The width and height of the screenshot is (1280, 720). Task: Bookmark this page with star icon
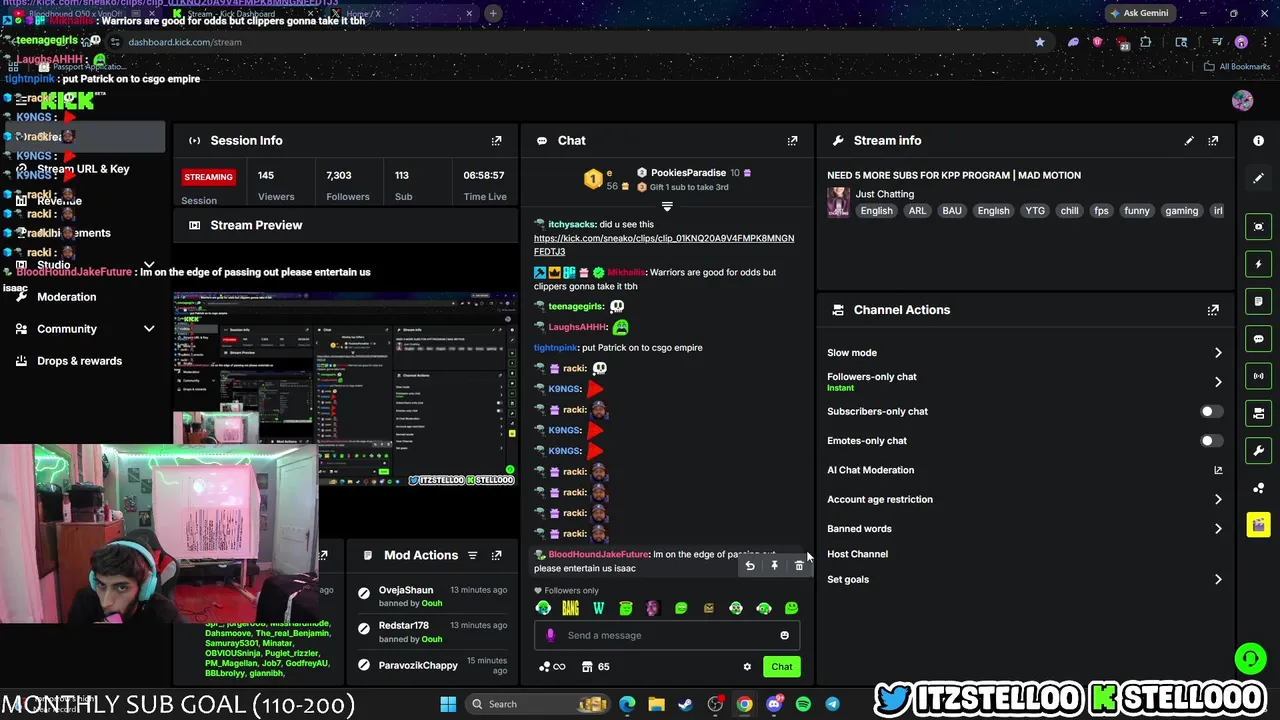tap(1040, 42)
